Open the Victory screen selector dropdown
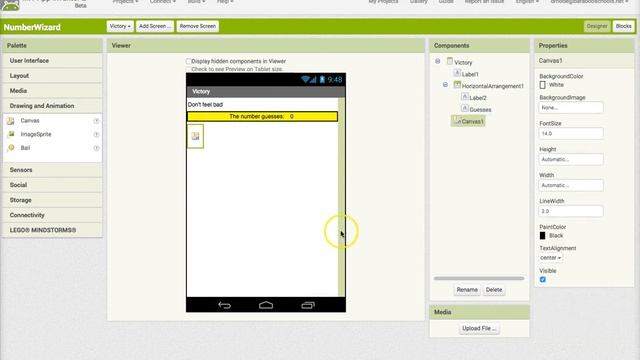 pos(120,26)
